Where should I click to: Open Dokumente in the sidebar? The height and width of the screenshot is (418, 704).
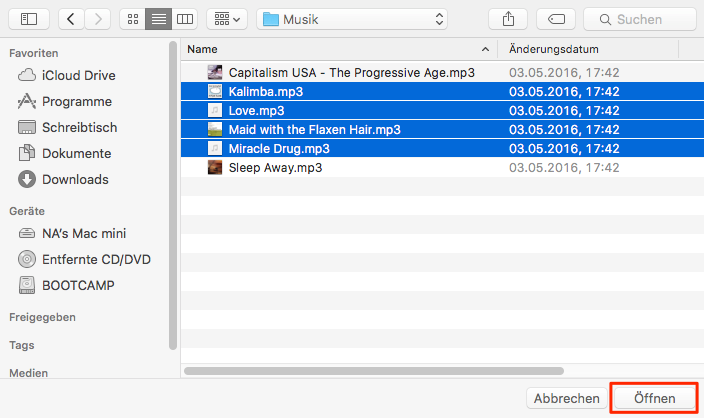(x=76, y=154)
